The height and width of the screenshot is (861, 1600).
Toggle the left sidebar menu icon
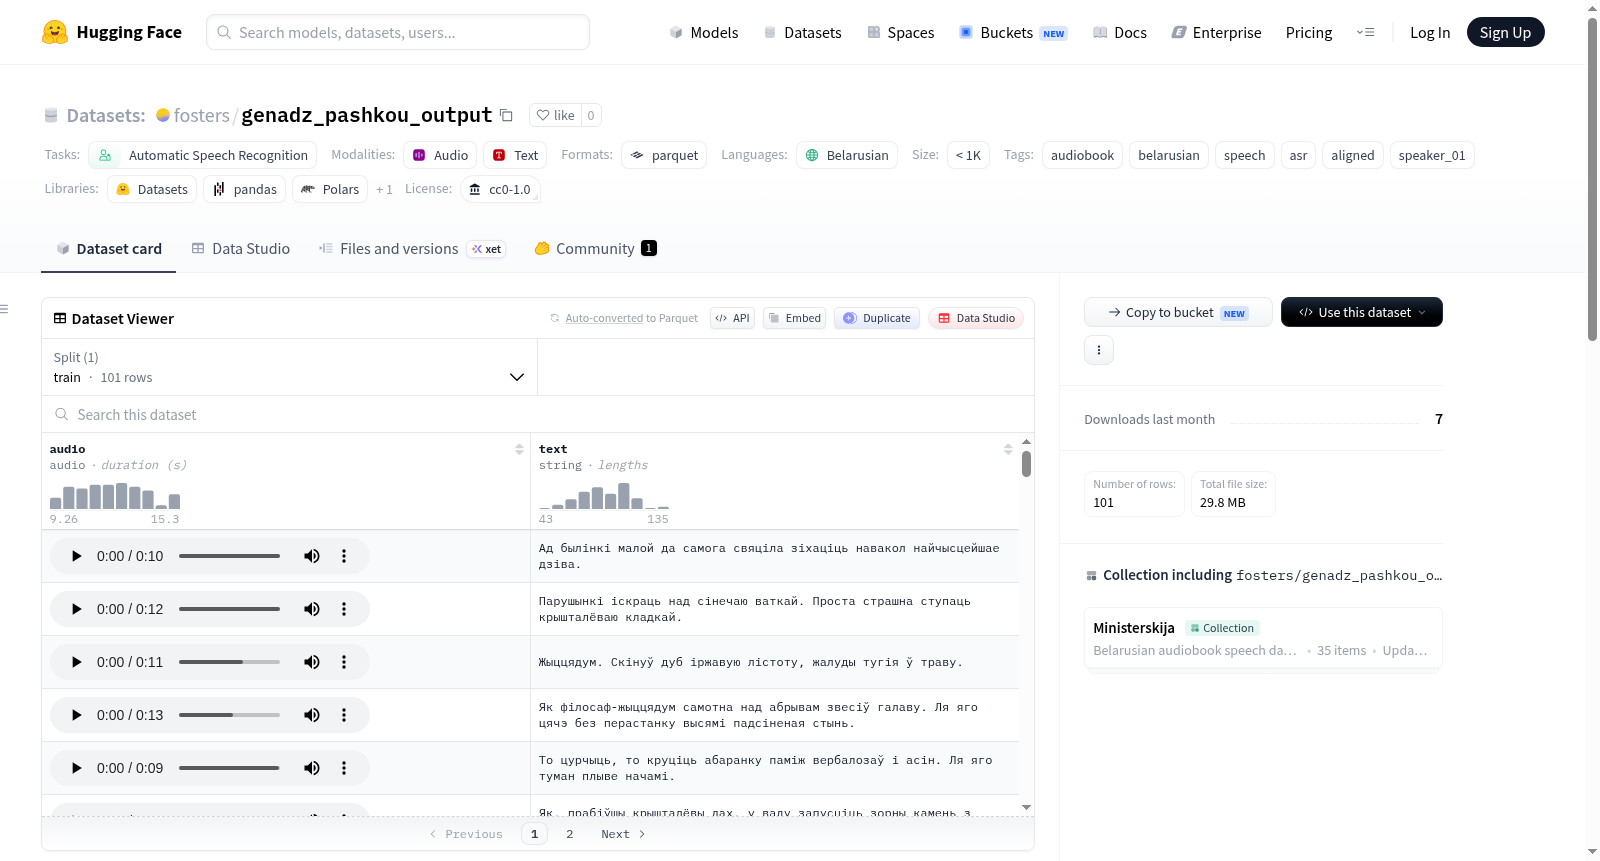click(x=4, y=309)
